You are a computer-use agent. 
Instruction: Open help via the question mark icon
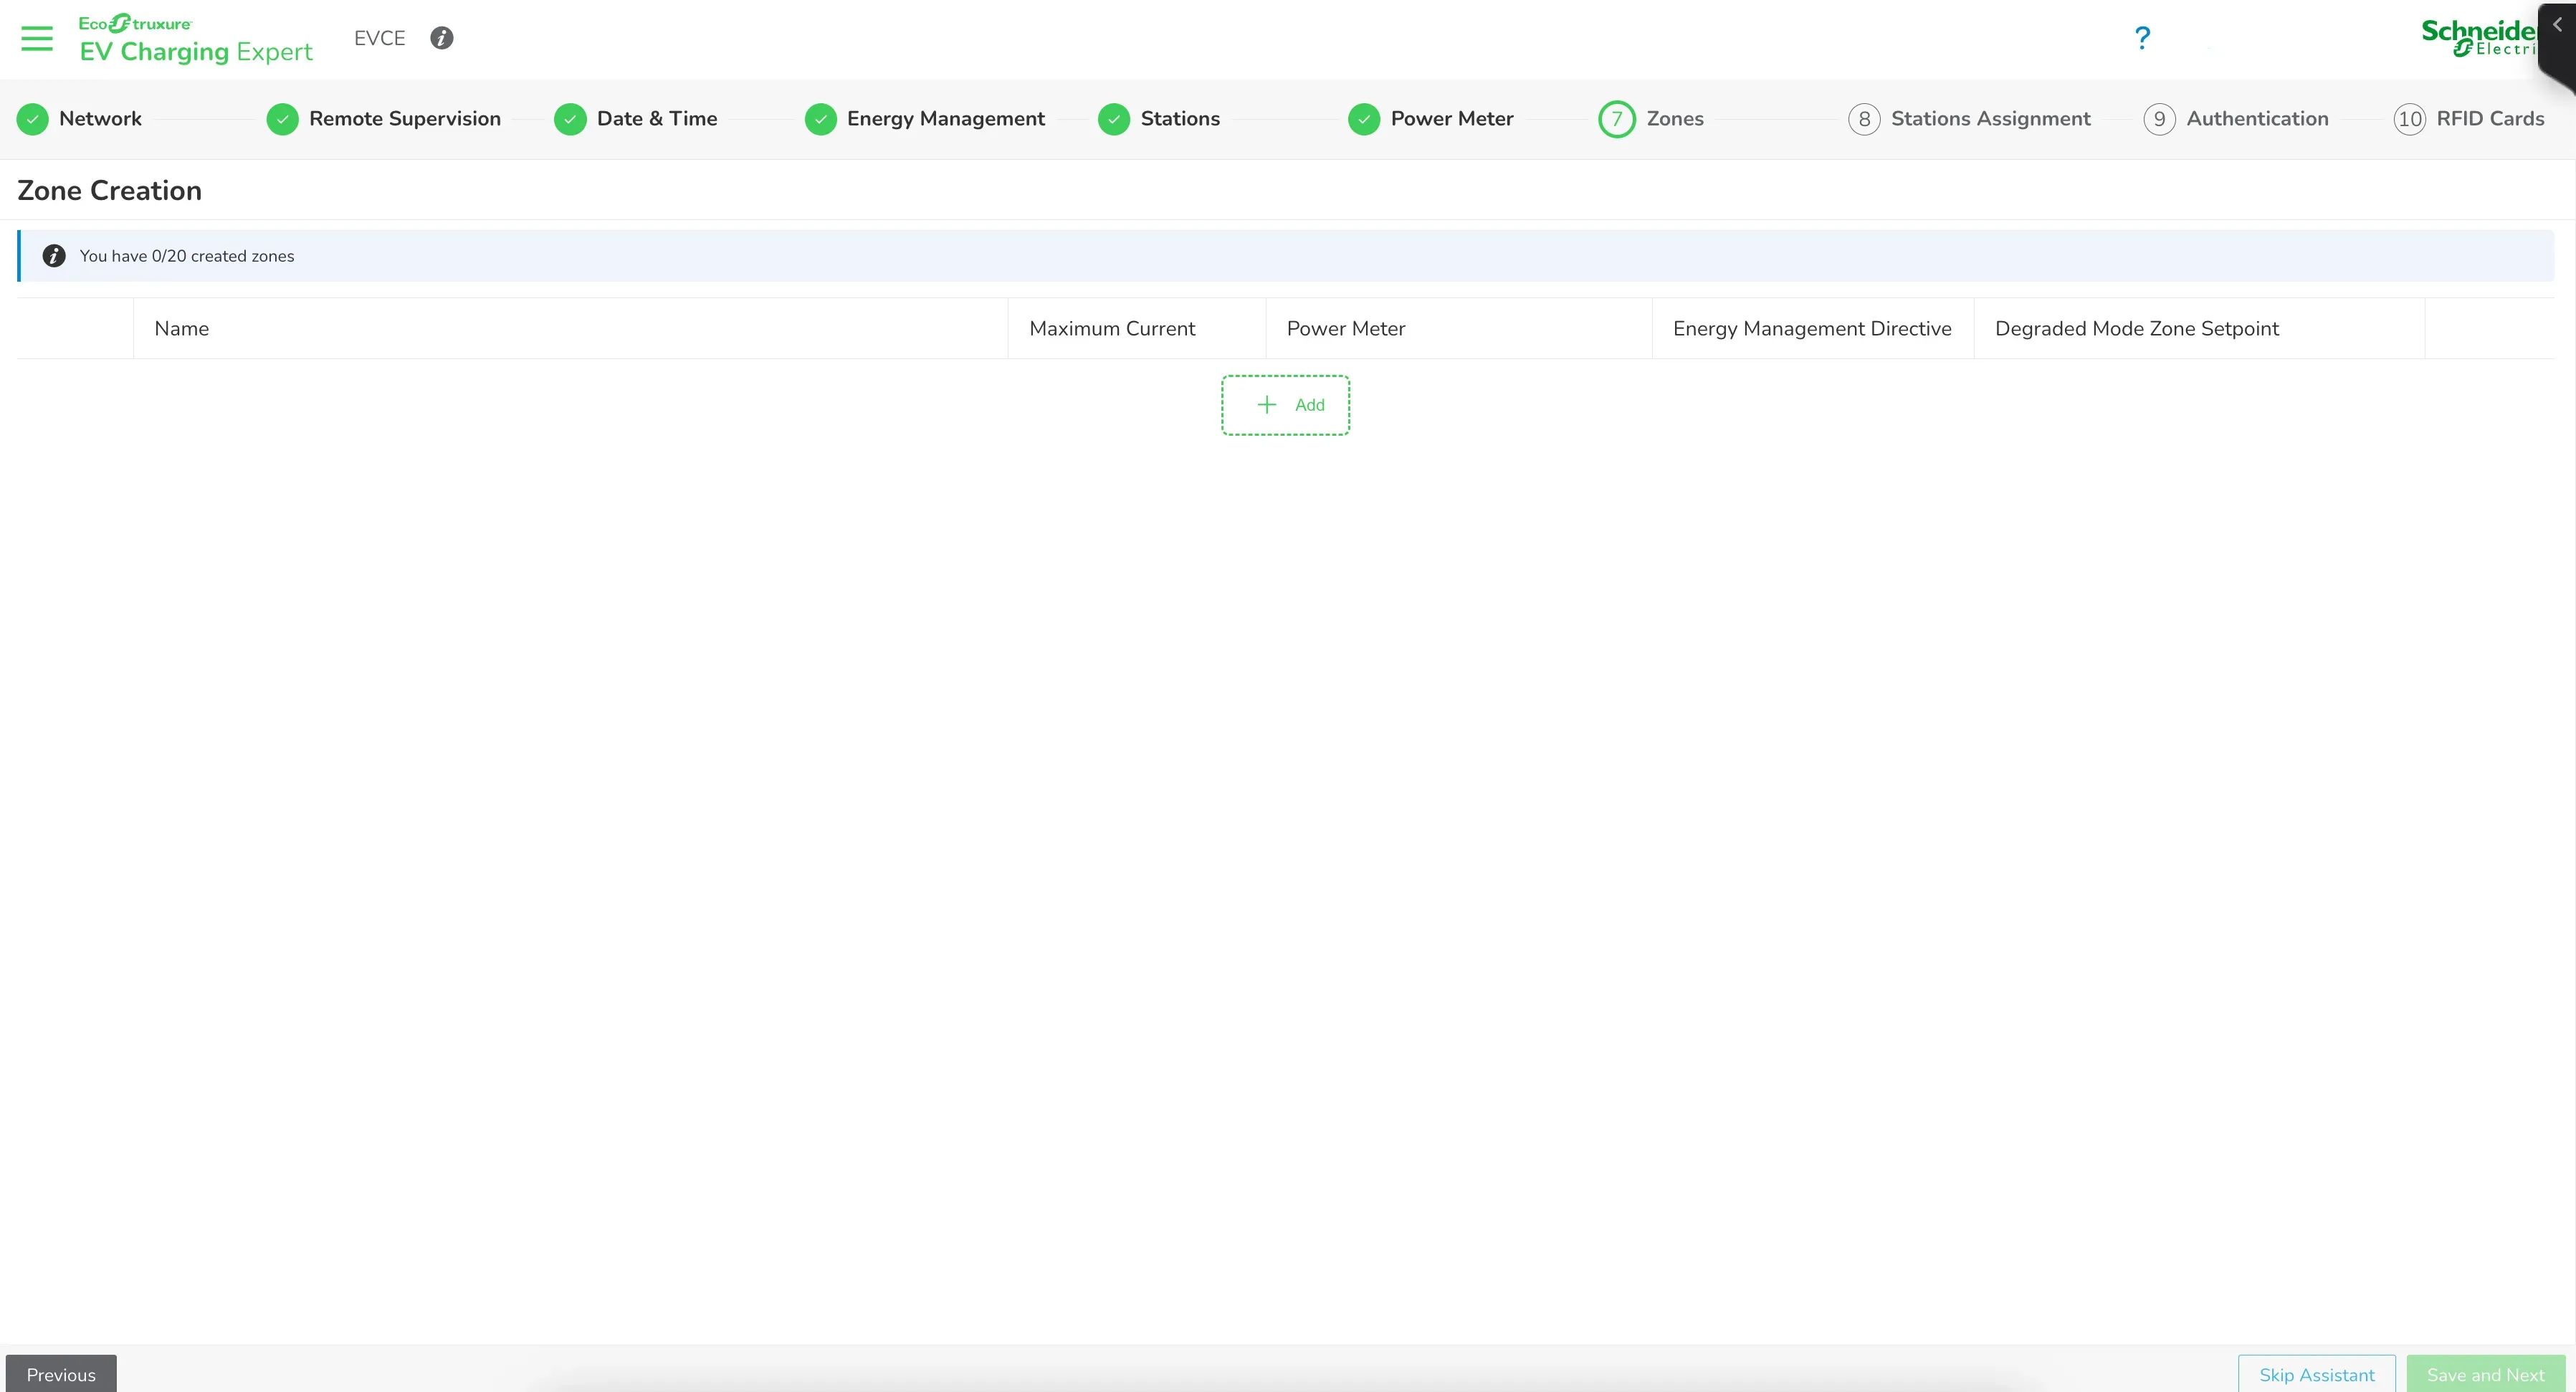click(2142, 38)
